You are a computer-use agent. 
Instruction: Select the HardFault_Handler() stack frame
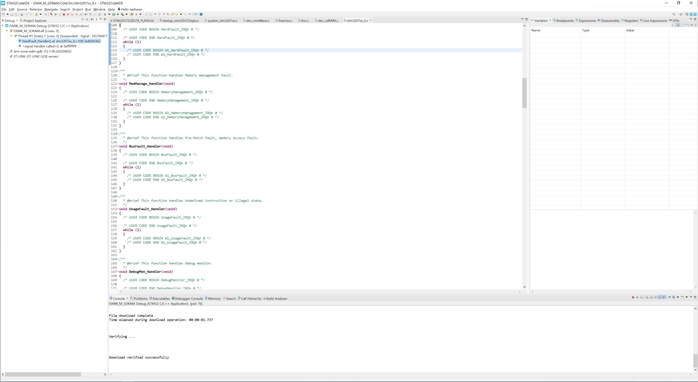point(60,41)
